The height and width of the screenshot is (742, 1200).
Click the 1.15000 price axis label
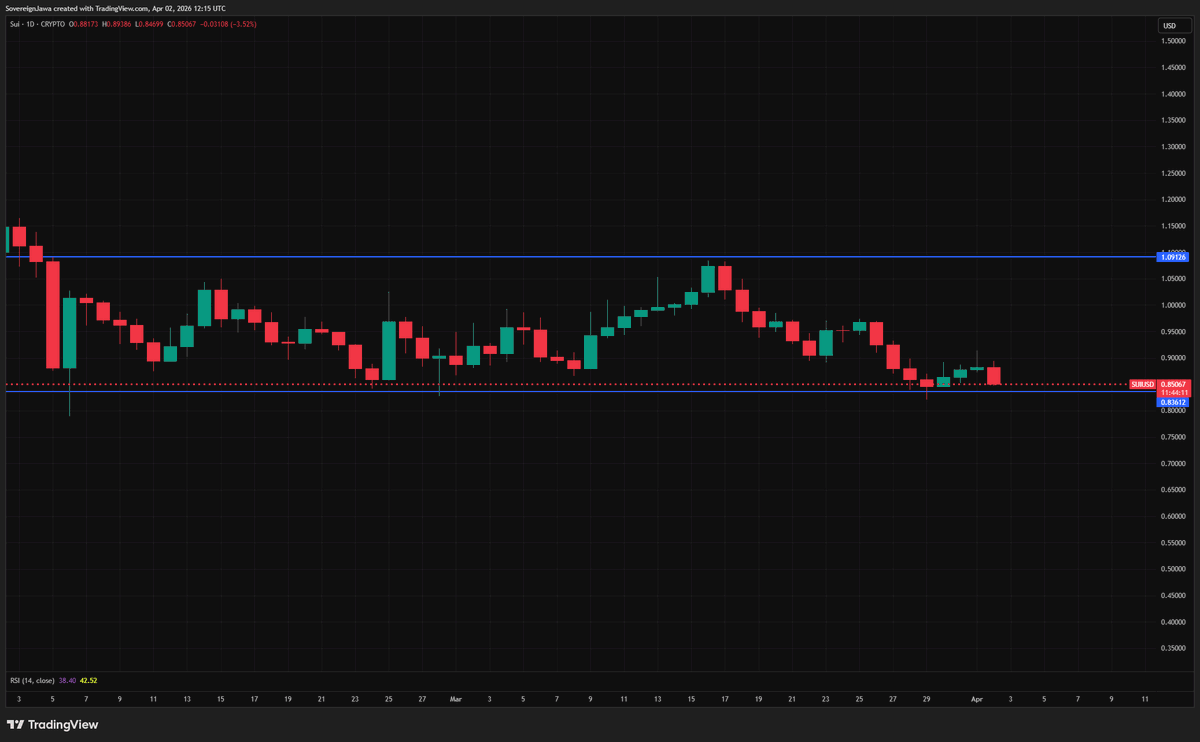[1173, 226]
